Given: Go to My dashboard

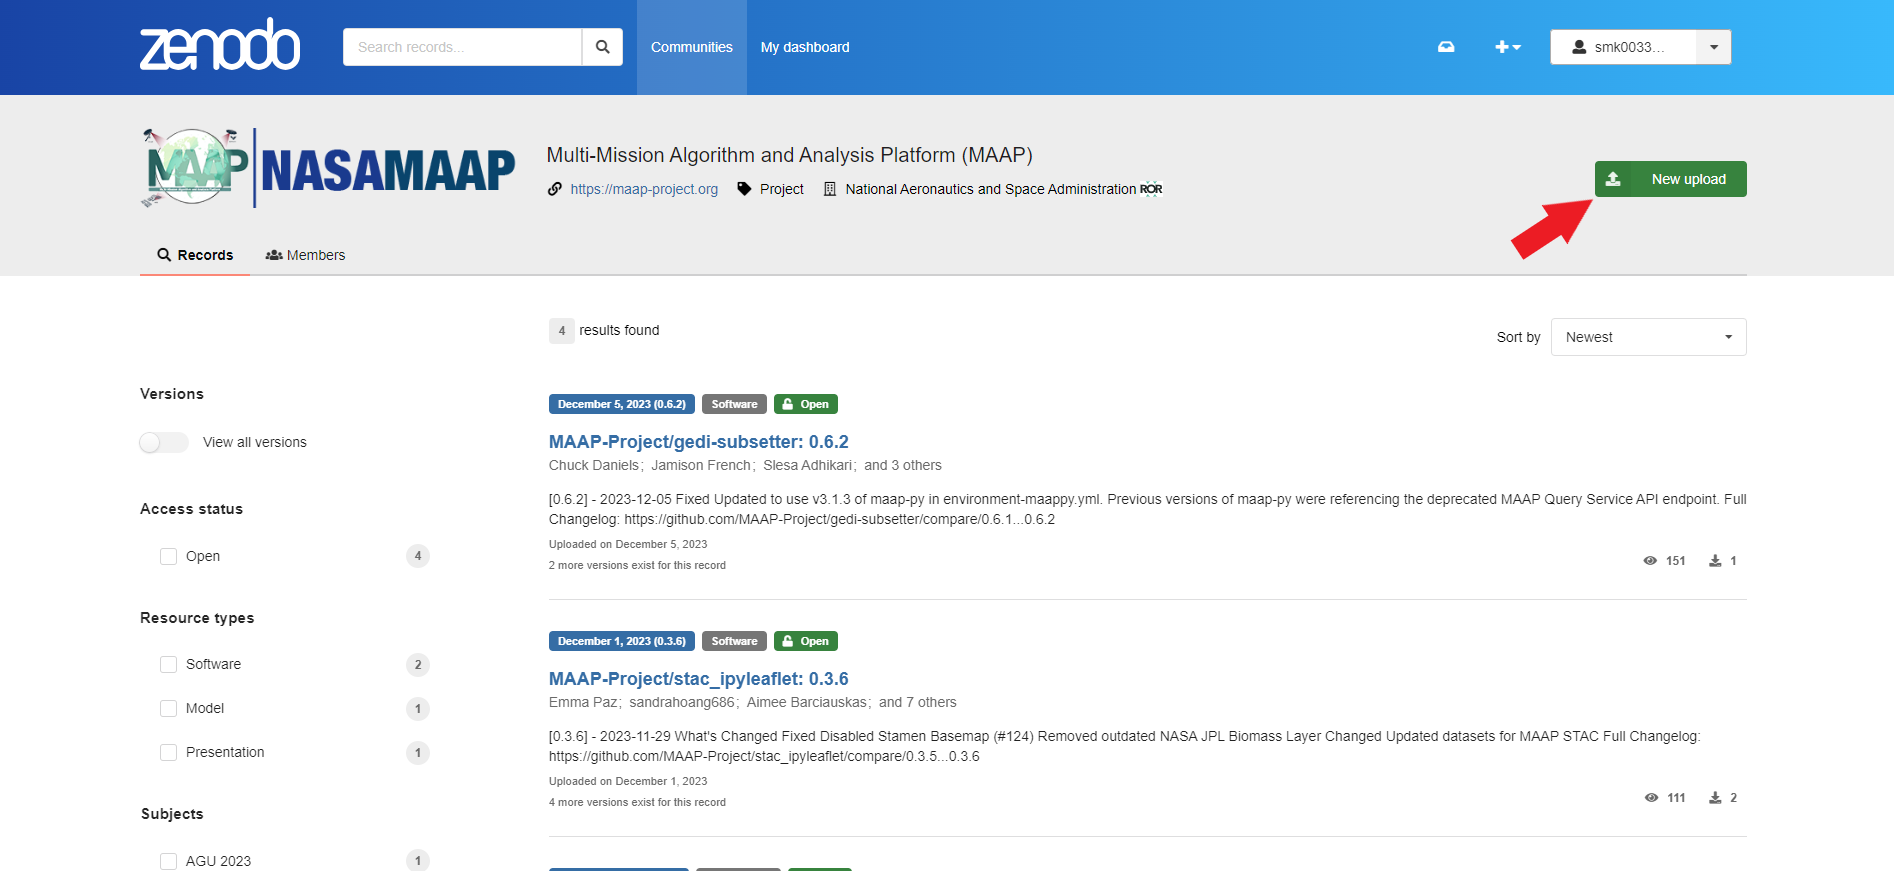Looking at the screenshot, I should tap(805, 47).
